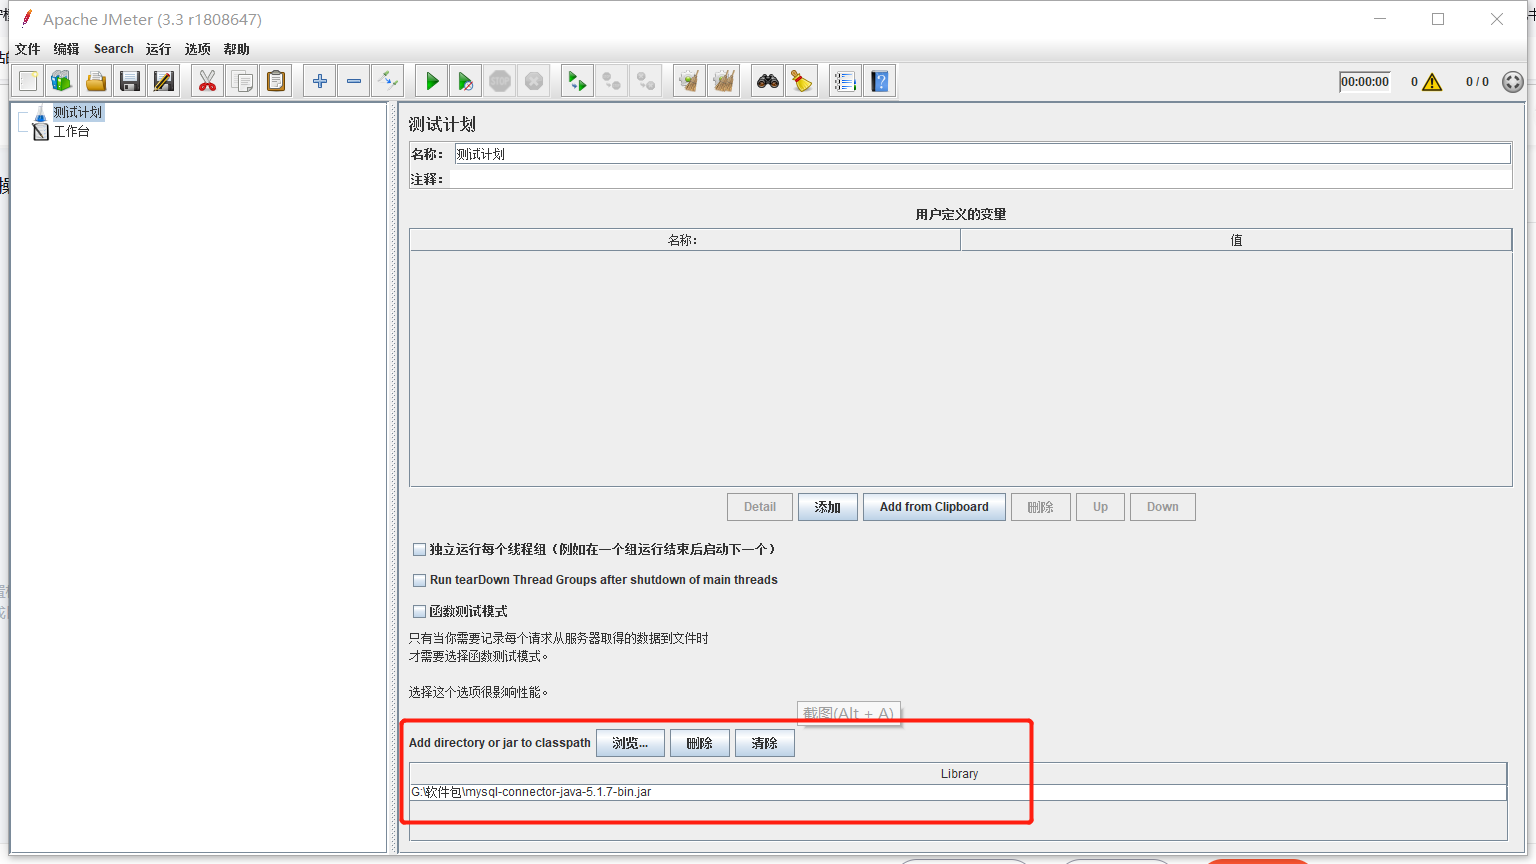1536x864 pixels.
Task: Click the Up button
Action: click(x=1100, y=507)
